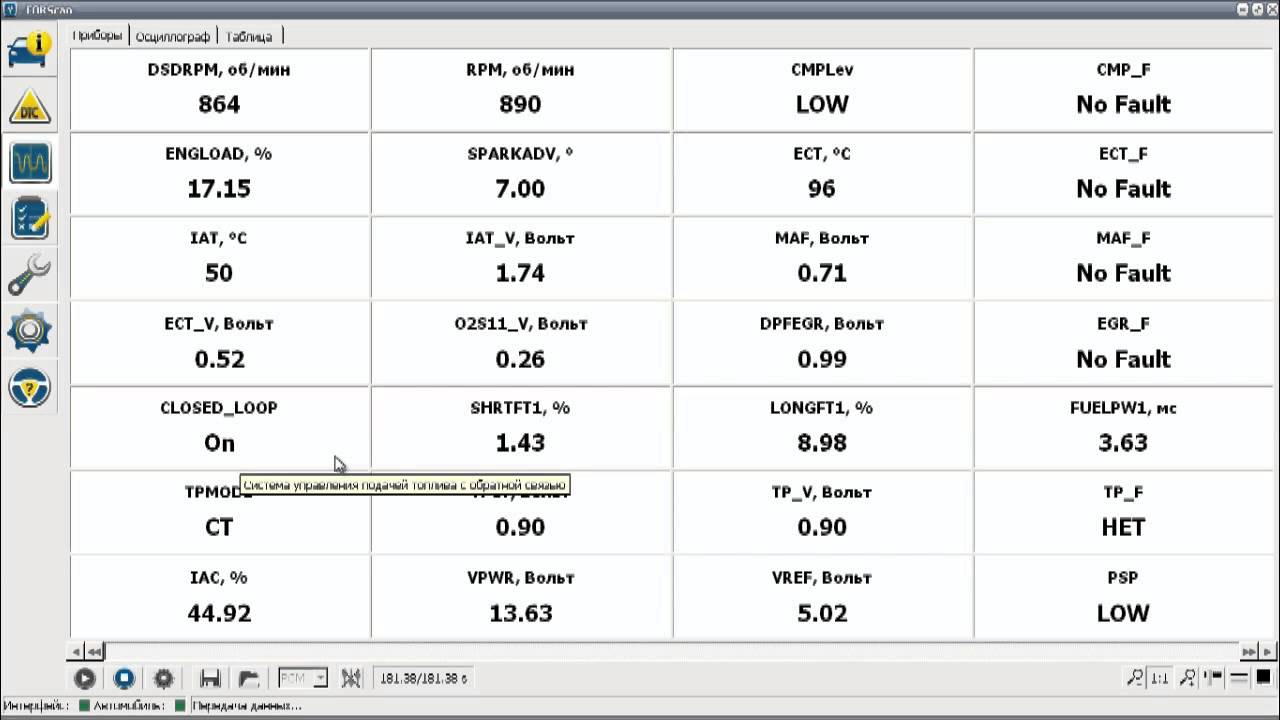This screenshot has width=1280, height=720.
Task: Switch to the Осциллограф tab
Action: click(x=173, y=36)
